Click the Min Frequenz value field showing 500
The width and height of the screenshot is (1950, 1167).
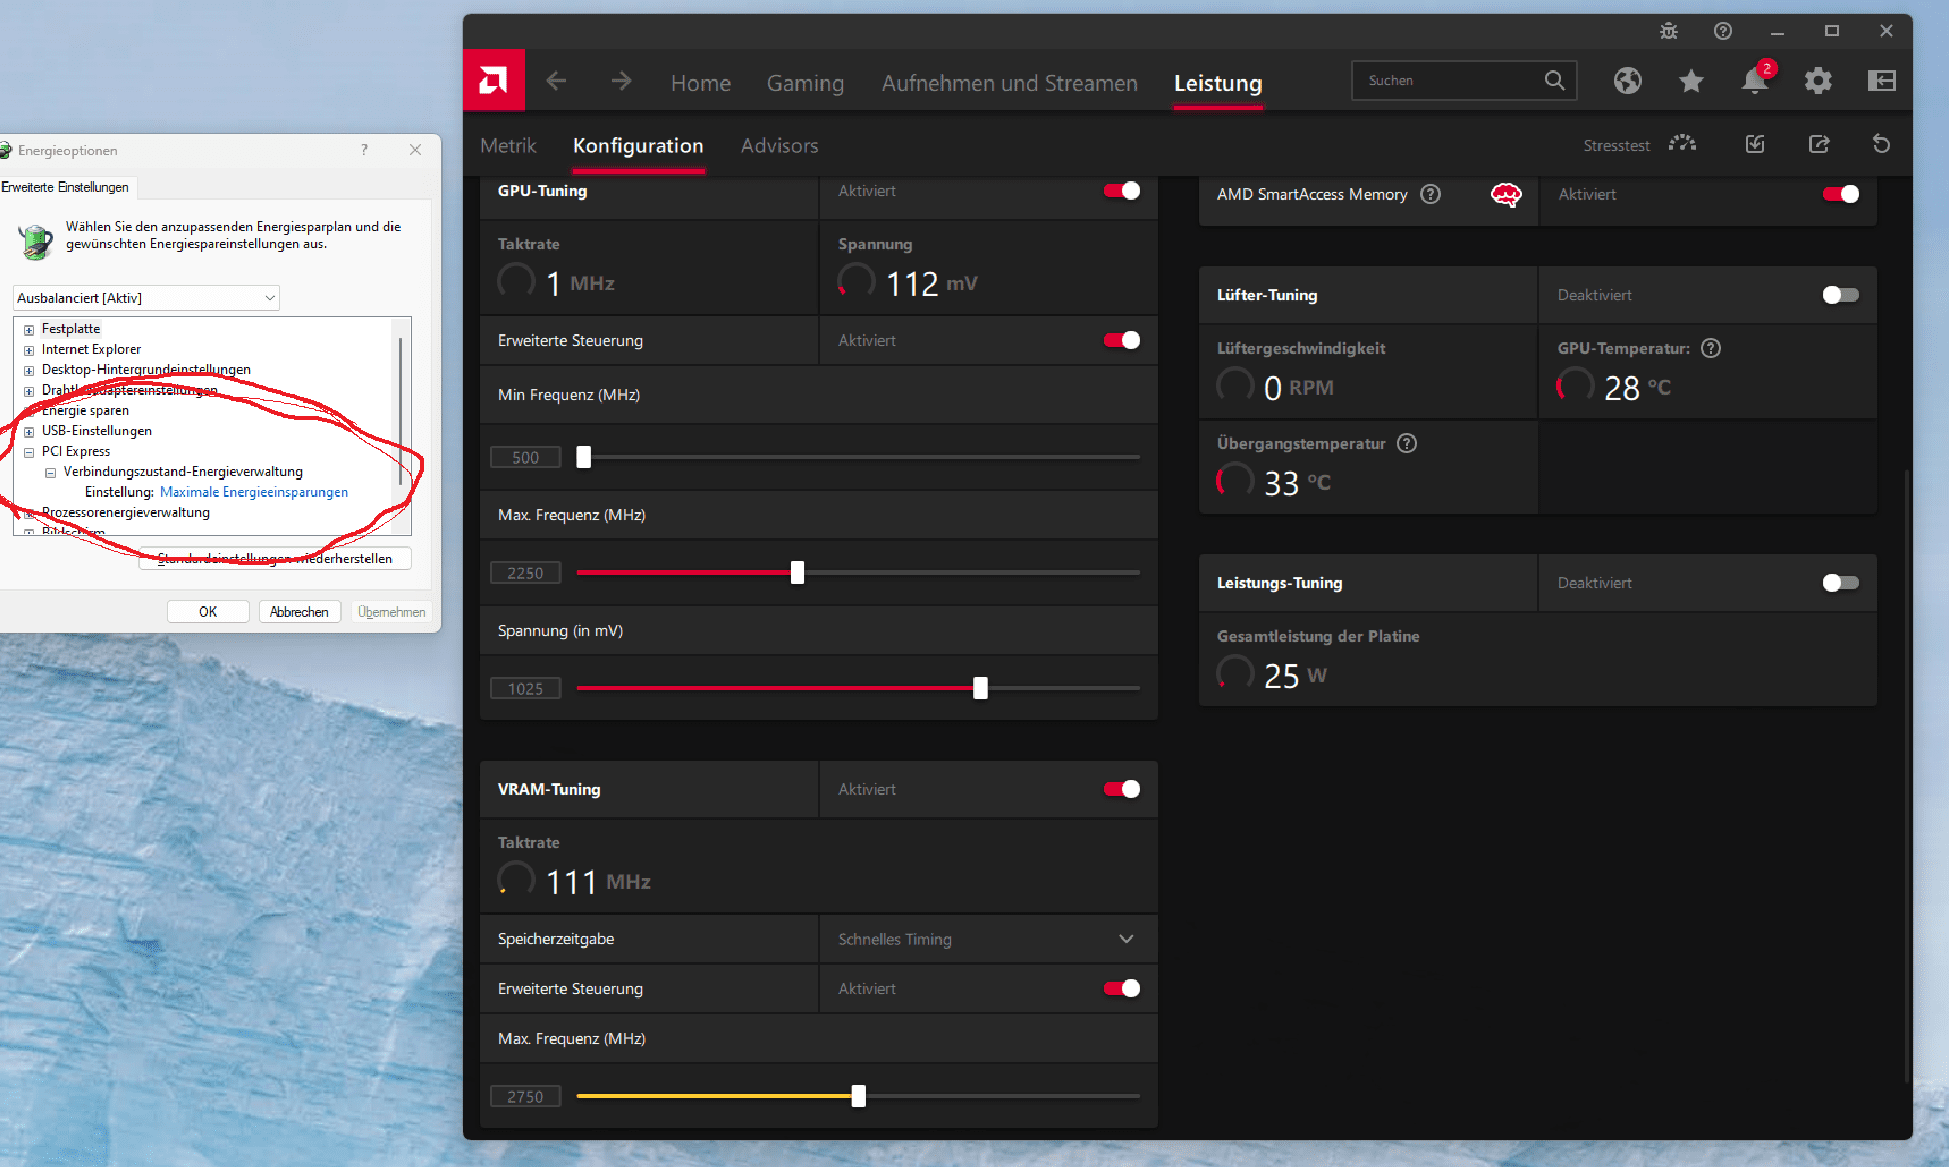[525, 457]
